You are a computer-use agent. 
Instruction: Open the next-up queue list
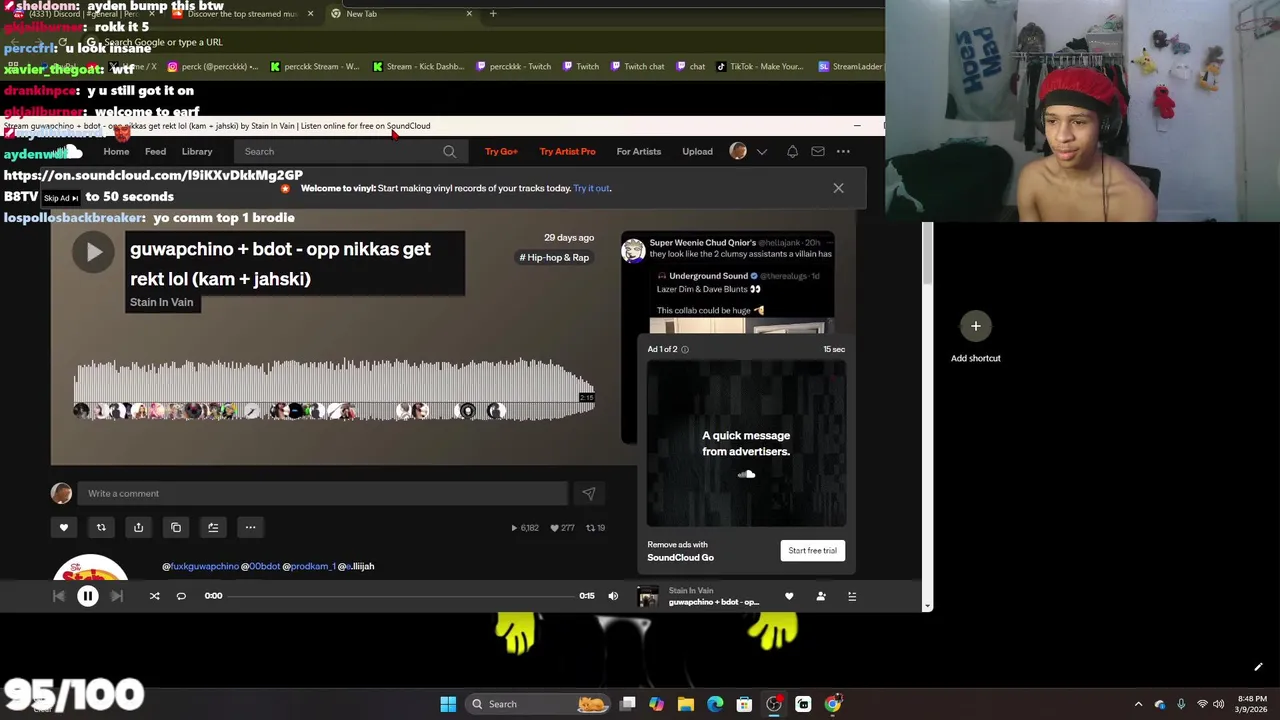(852, 596)
